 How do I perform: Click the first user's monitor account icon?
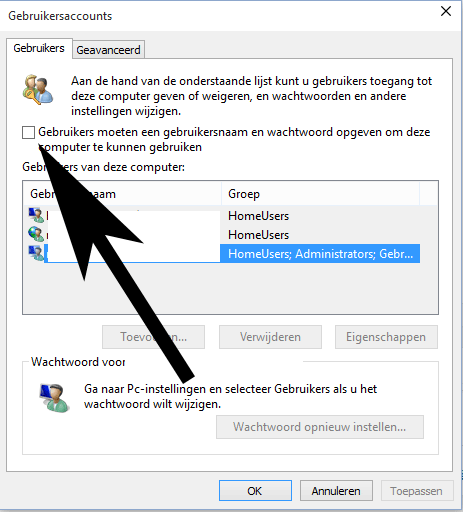(36, 215)
